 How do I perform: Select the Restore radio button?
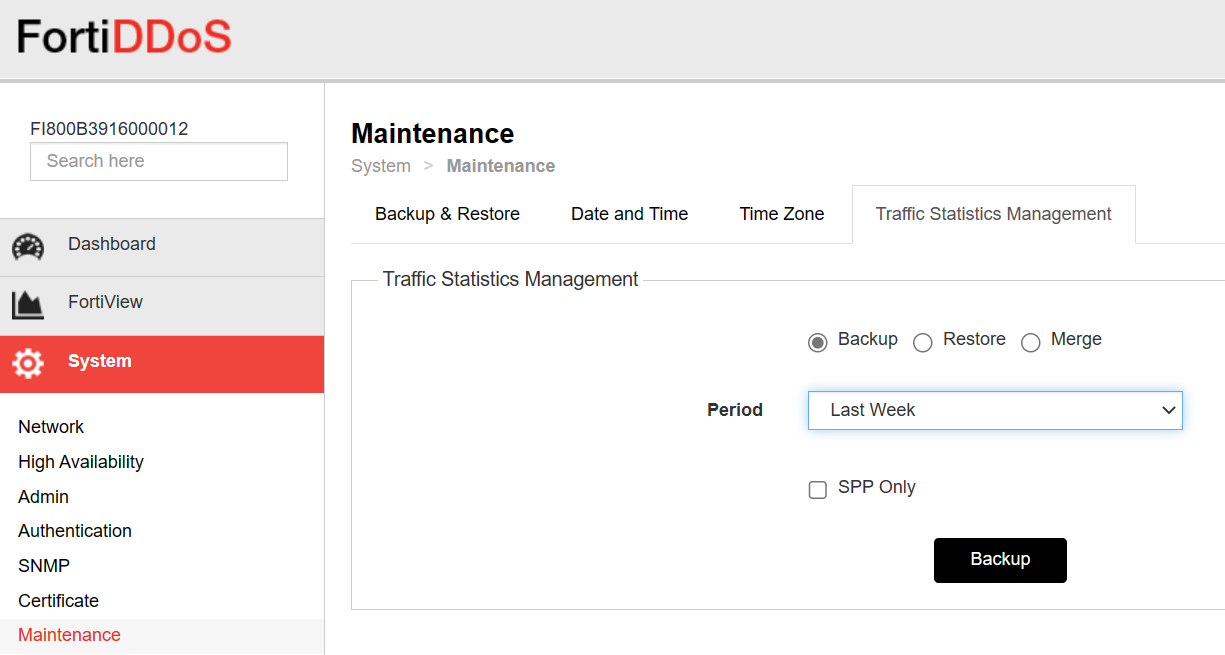point(923,342)
